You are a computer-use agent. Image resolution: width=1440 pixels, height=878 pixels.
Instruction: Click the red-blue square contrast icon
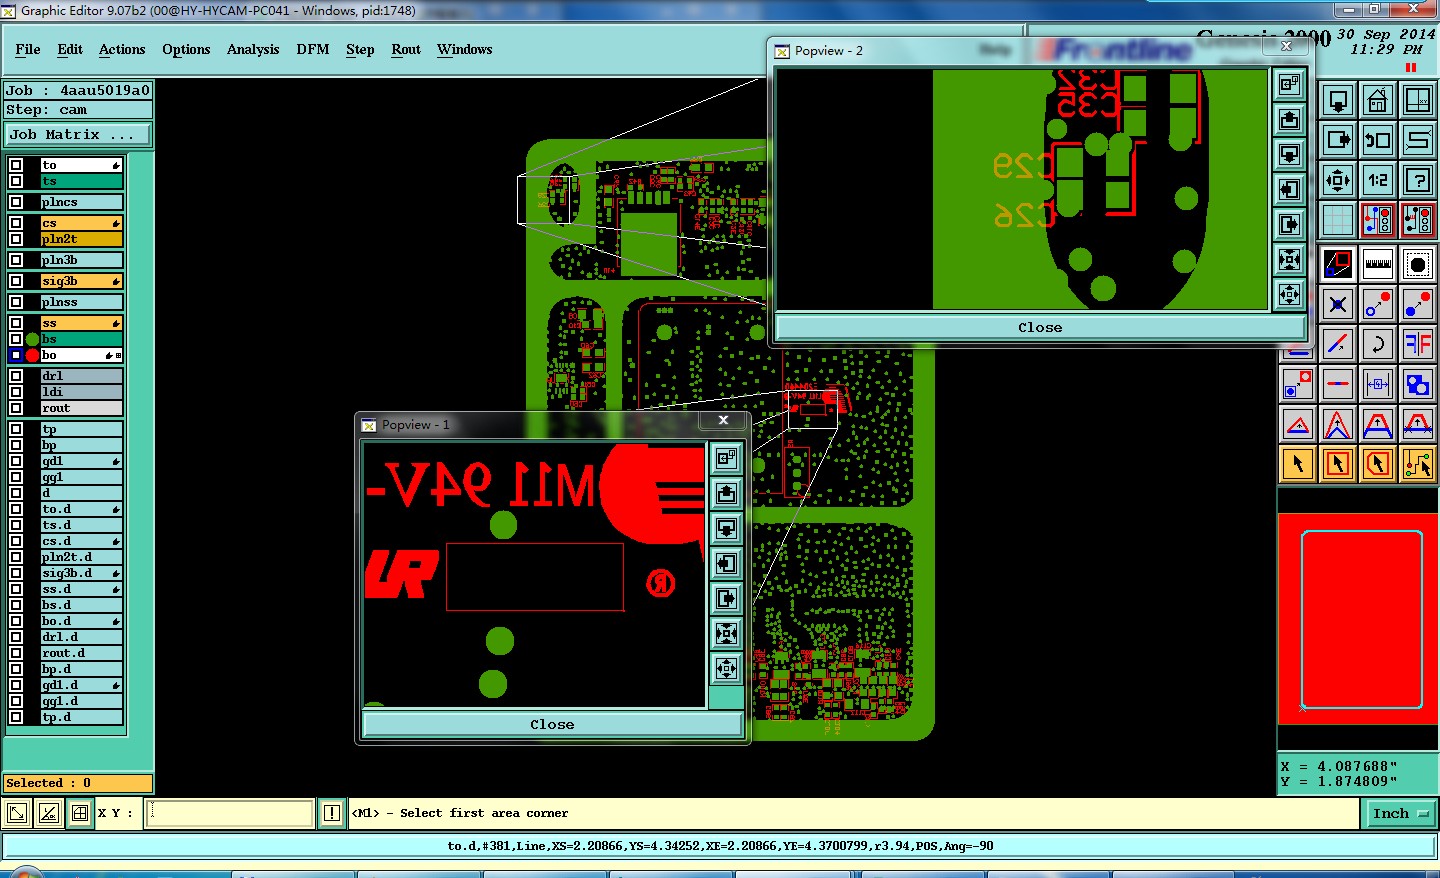coord(1338,264)
